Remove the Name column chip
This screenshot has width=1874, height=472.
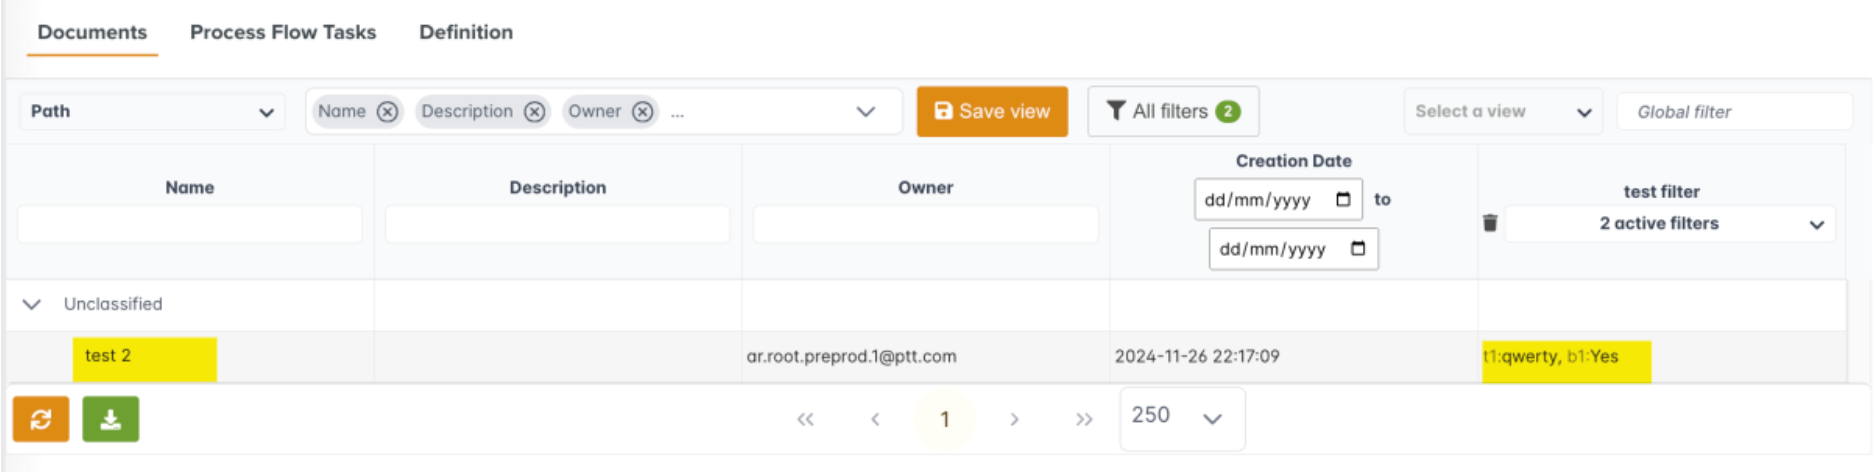click(x=387, y=112)
